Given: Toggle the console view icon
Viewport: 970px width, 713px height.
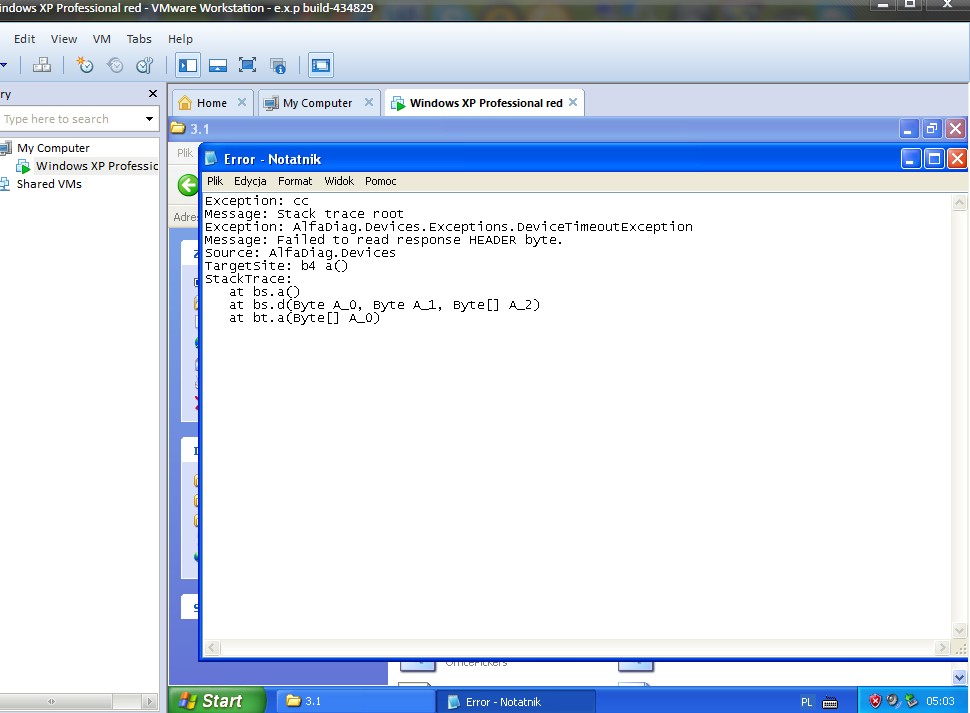Looking at the screenshot, I should [x=320, y=65].
